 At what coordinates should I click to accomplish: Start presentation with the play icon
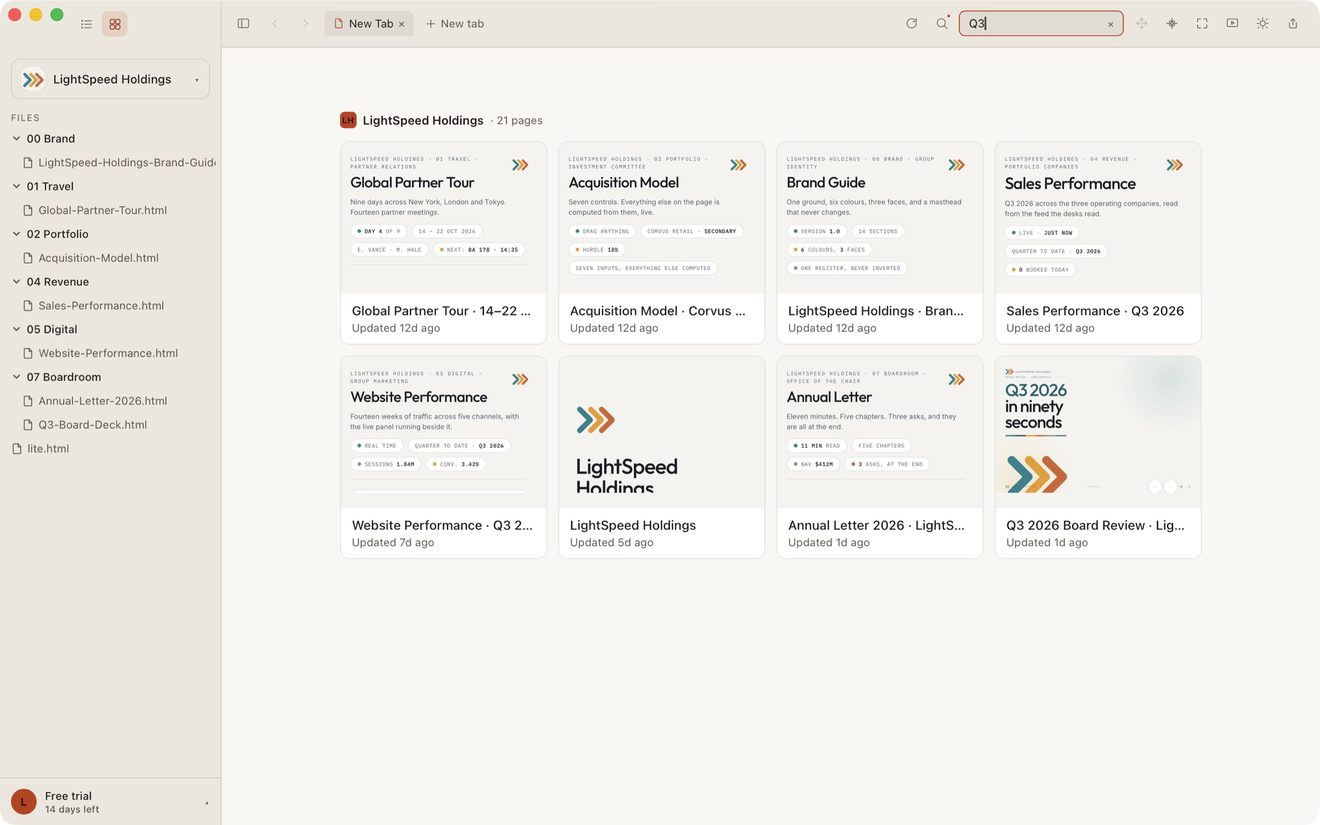[1232, 23]
